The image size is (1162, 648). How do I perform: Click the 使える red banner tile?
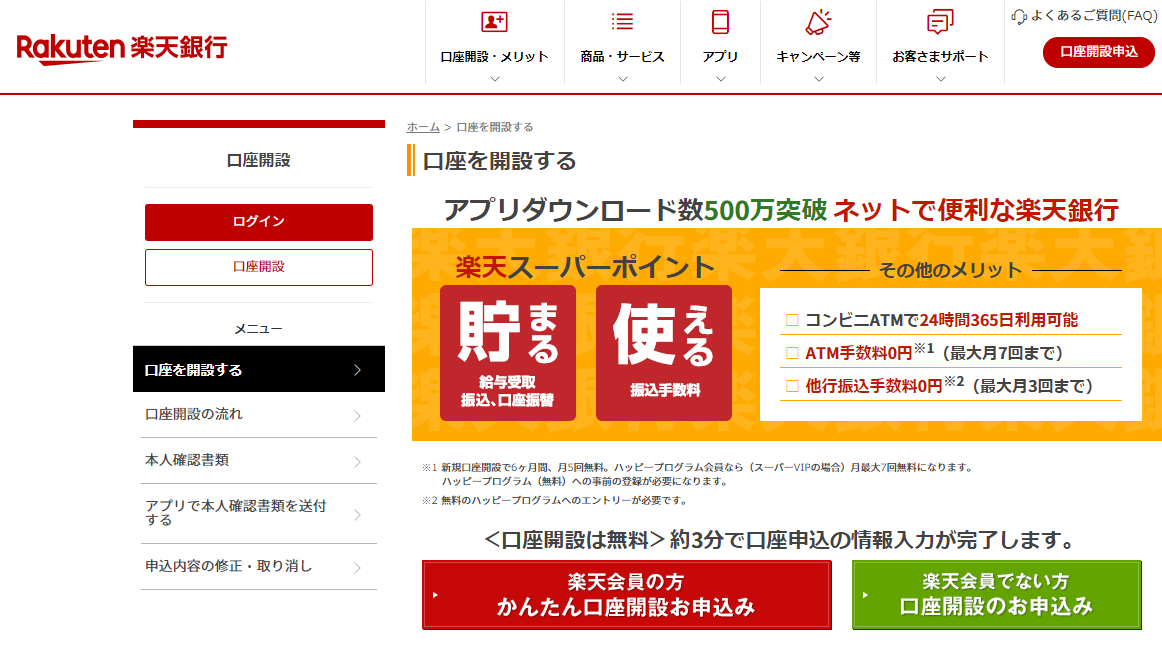click(x=664, y=353)
